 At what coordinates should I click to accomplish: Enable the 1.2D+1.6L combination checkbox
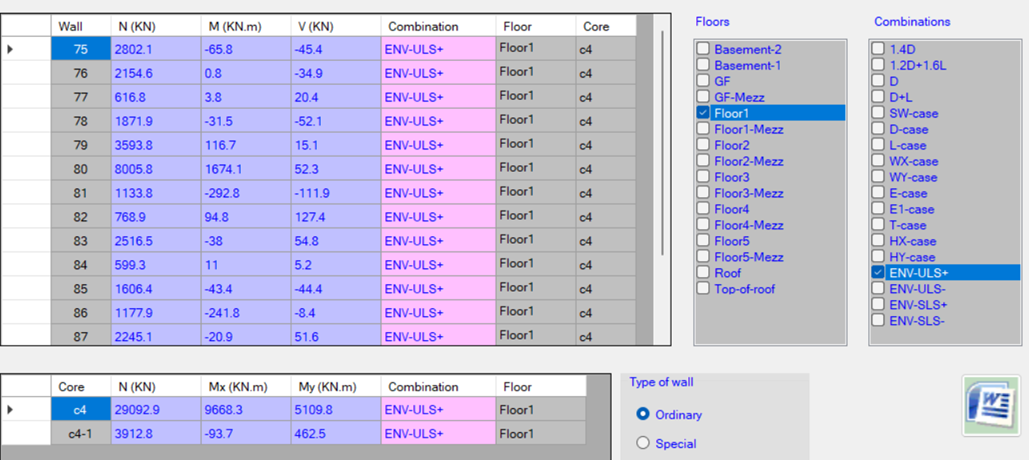click(878, 64)
